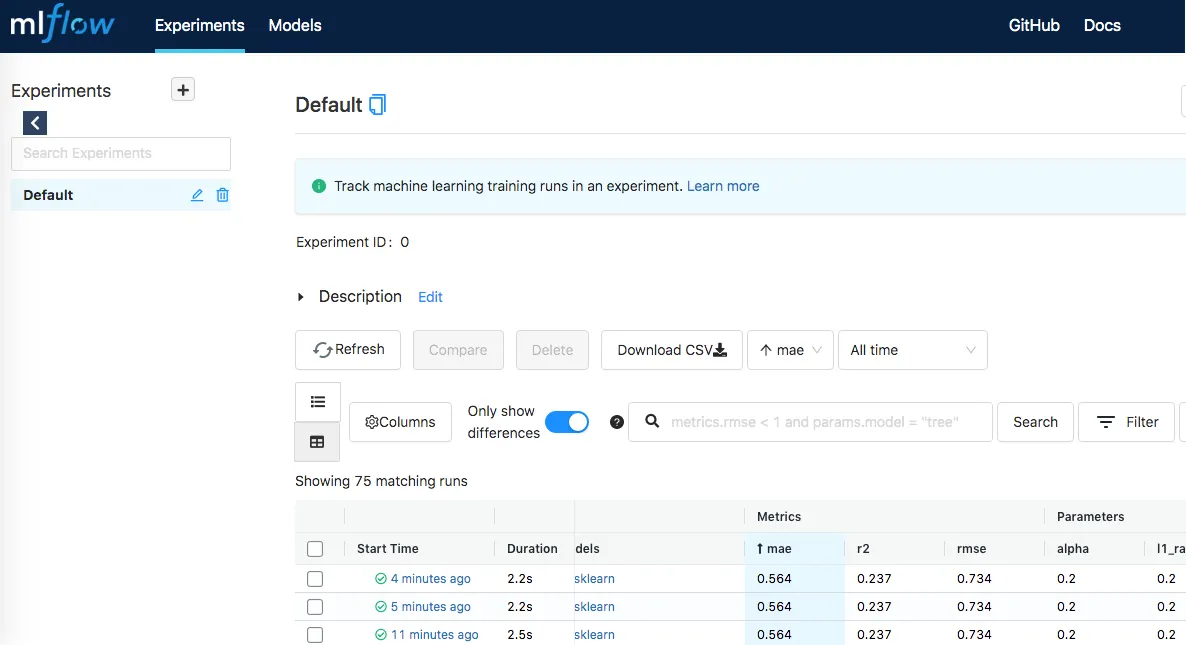Select the table view icon
The image size is (1186, 645).
[x=317, y=440]
